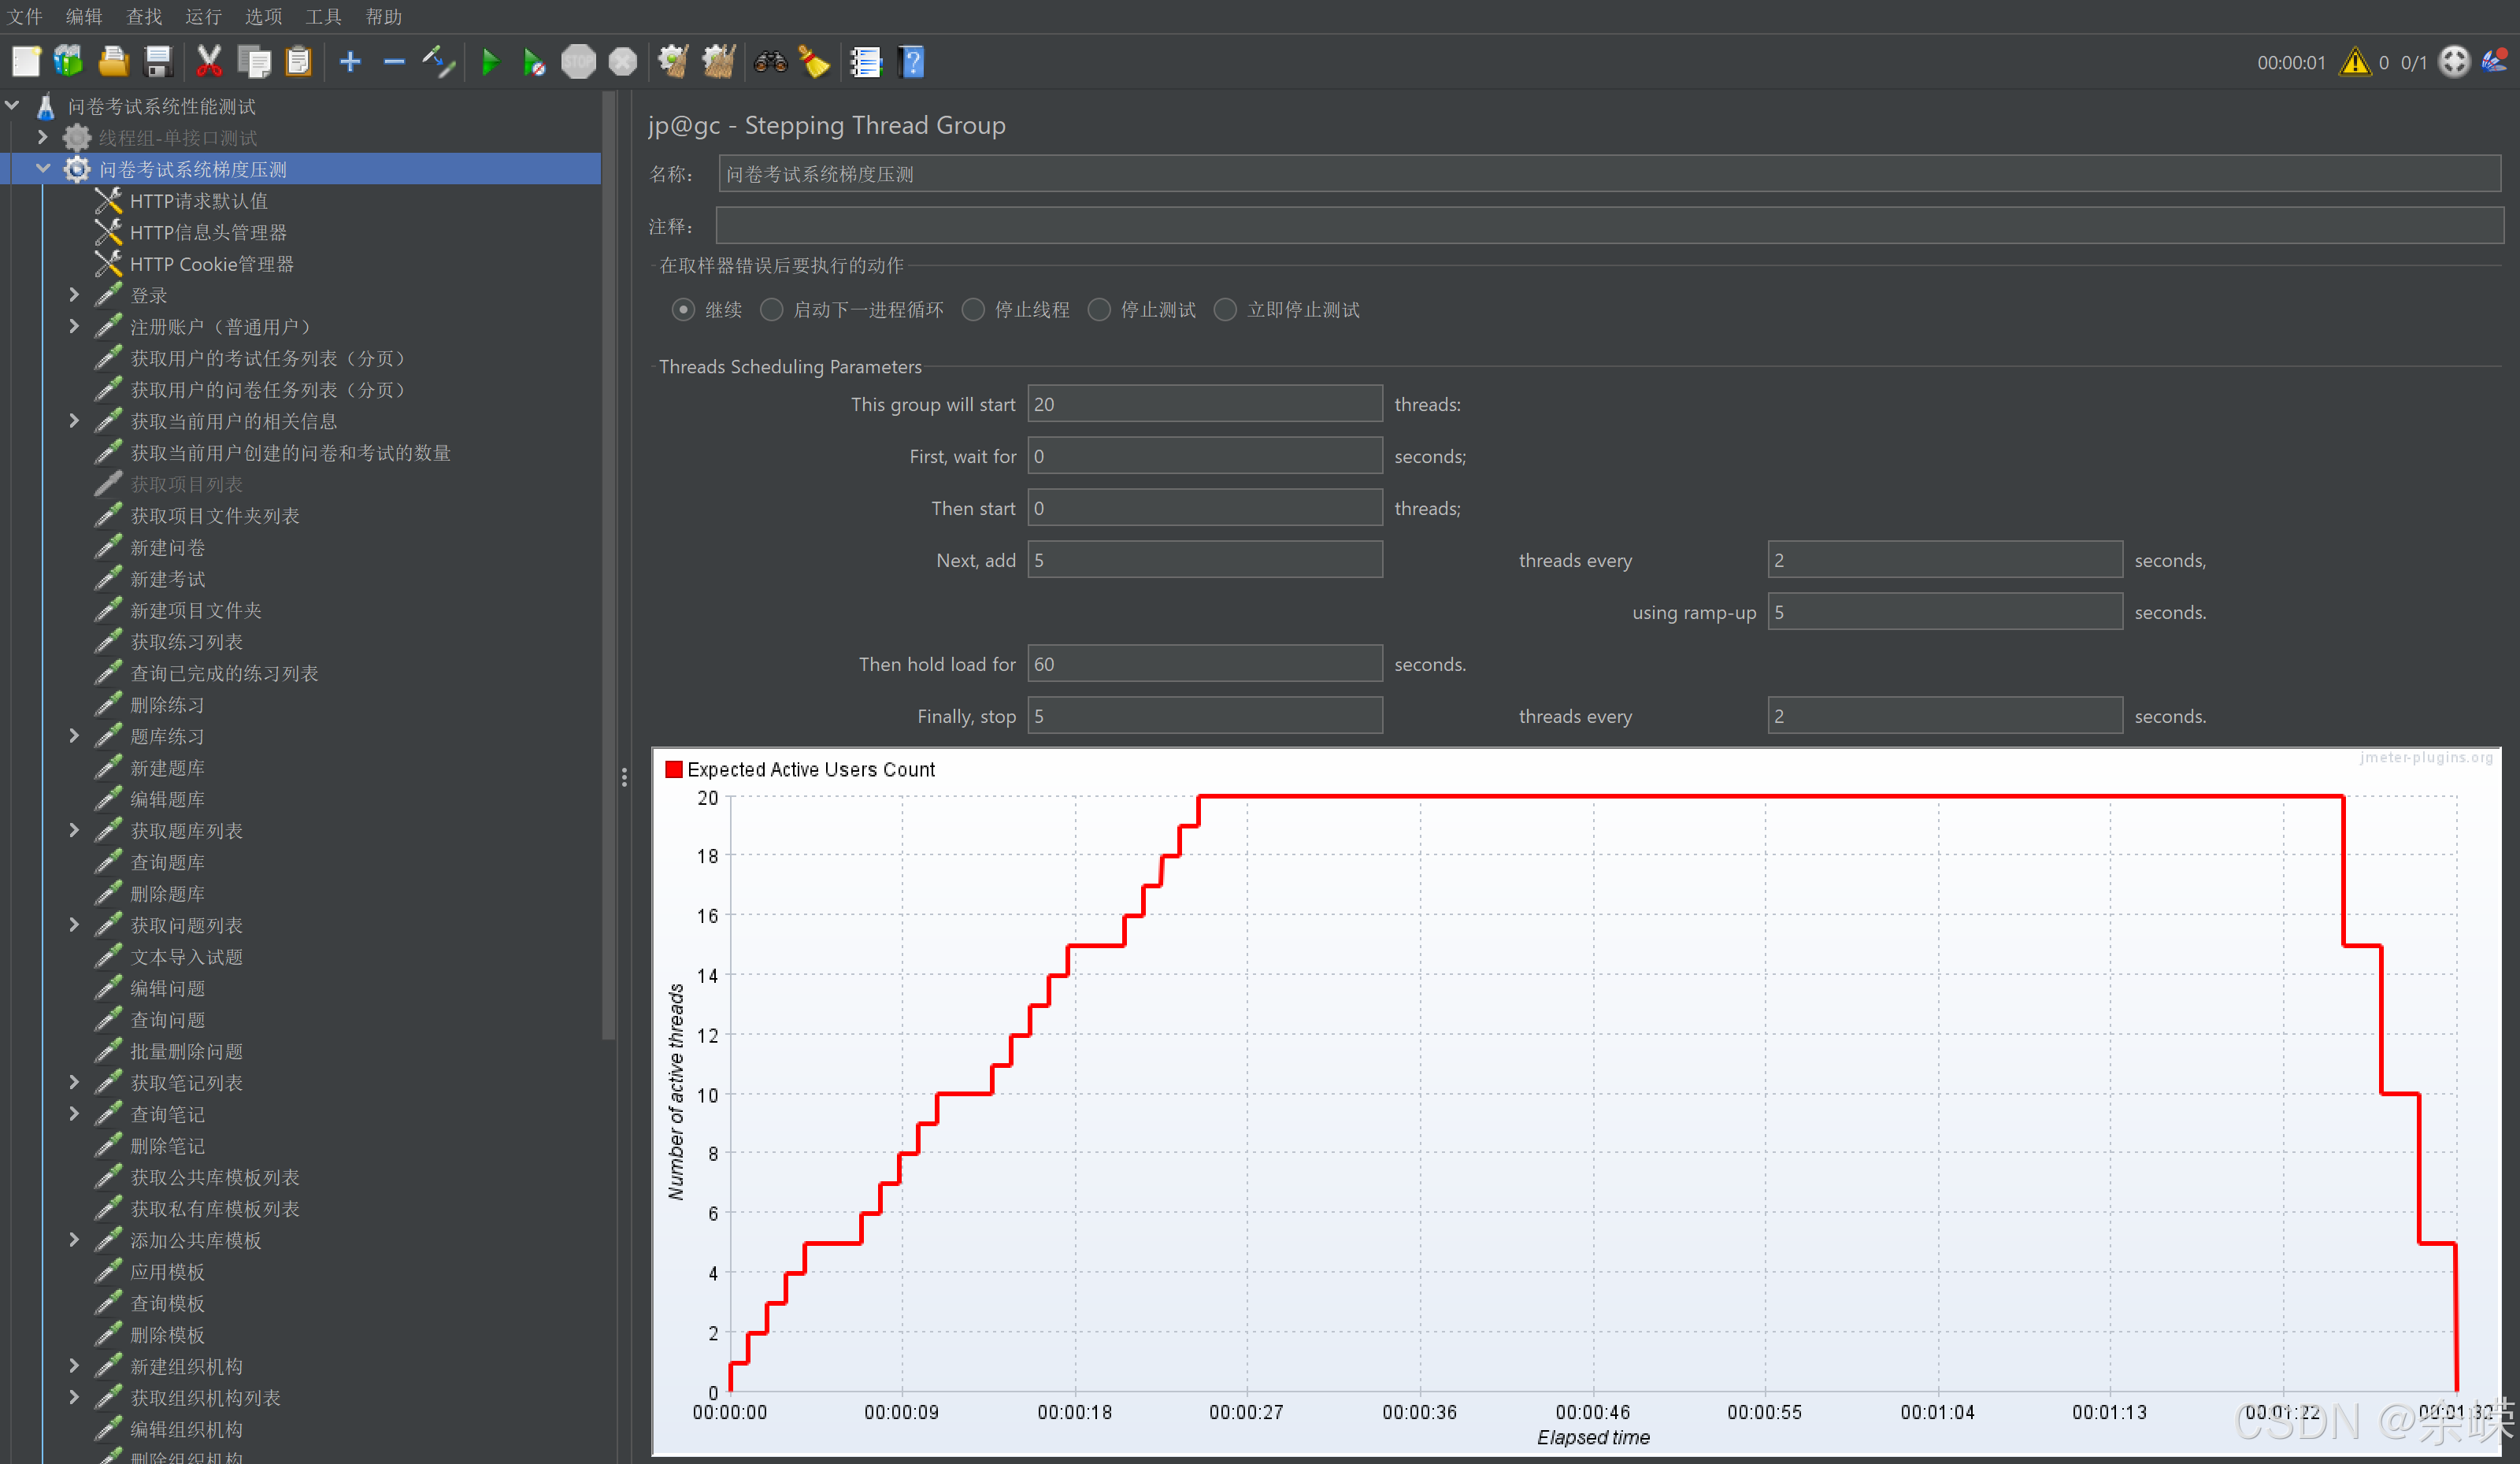Click the Finally, stop threads field

tap(1205, 716)
